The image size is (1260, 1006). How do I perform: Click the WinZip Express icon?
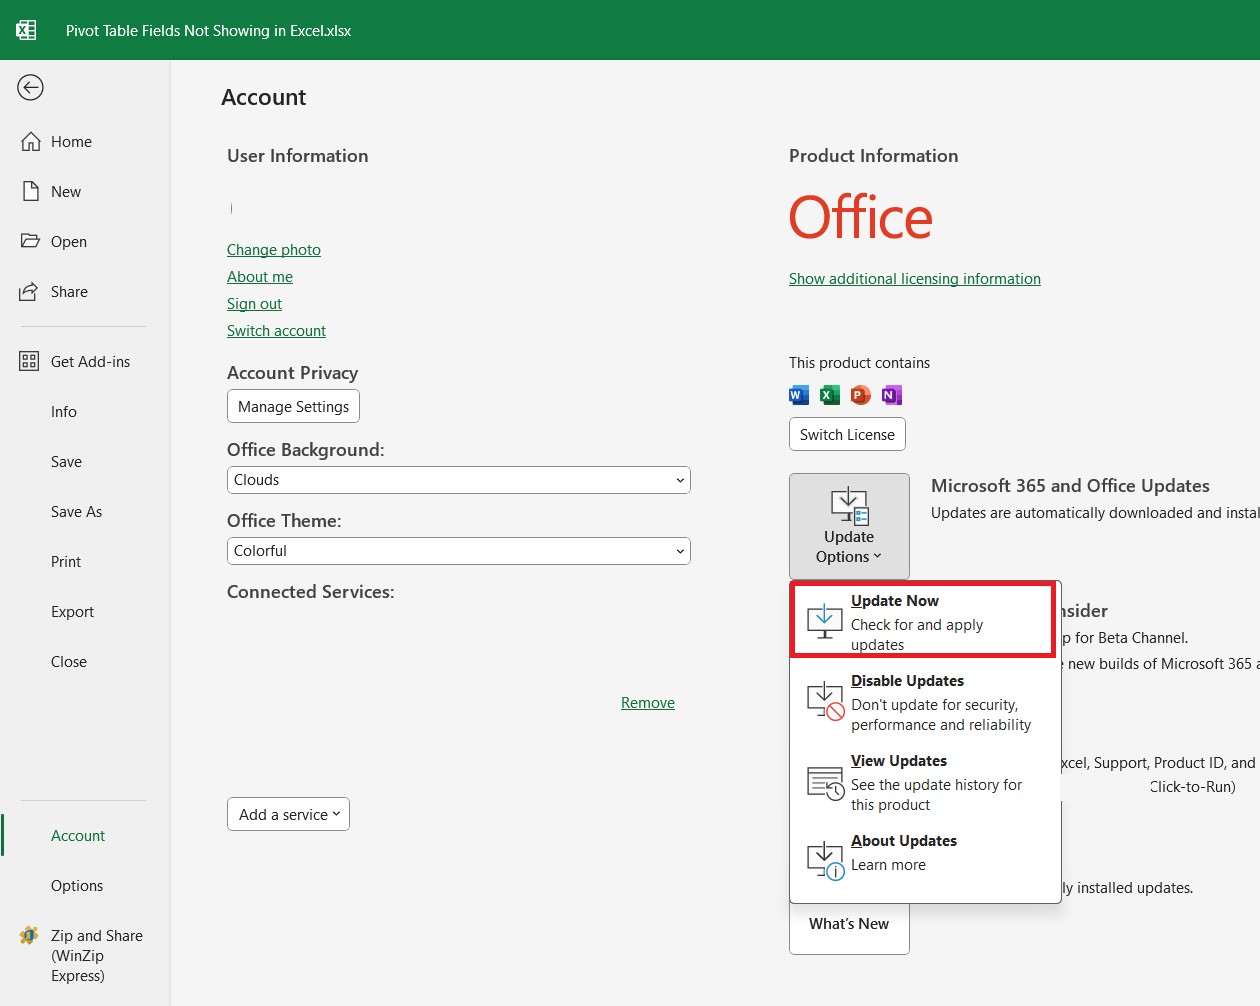coord(29,936)
